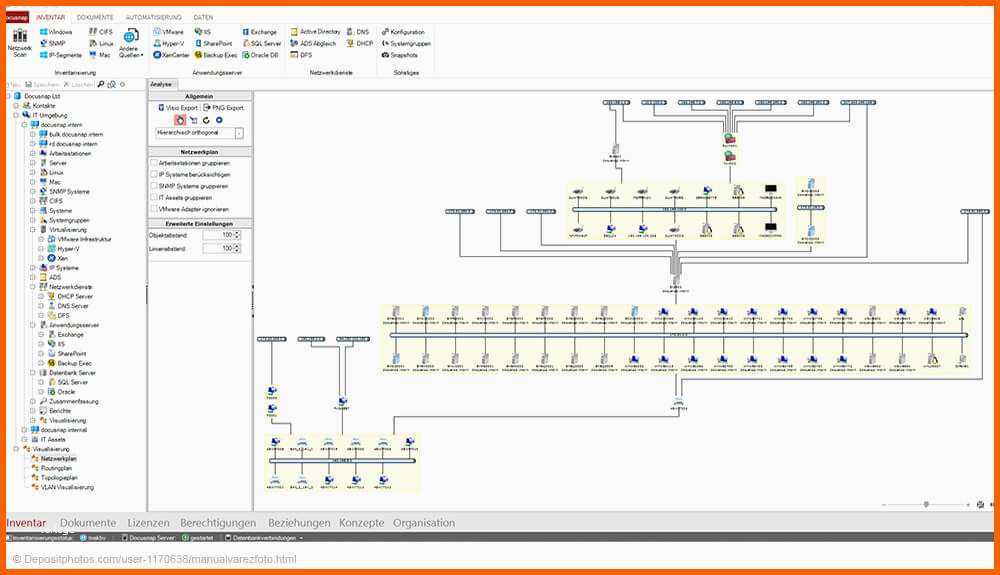The image size is (1000, 575).
Task: Collapse the Datenbank Server tree node
Action: pyautogui.click(x=33, y=373)
